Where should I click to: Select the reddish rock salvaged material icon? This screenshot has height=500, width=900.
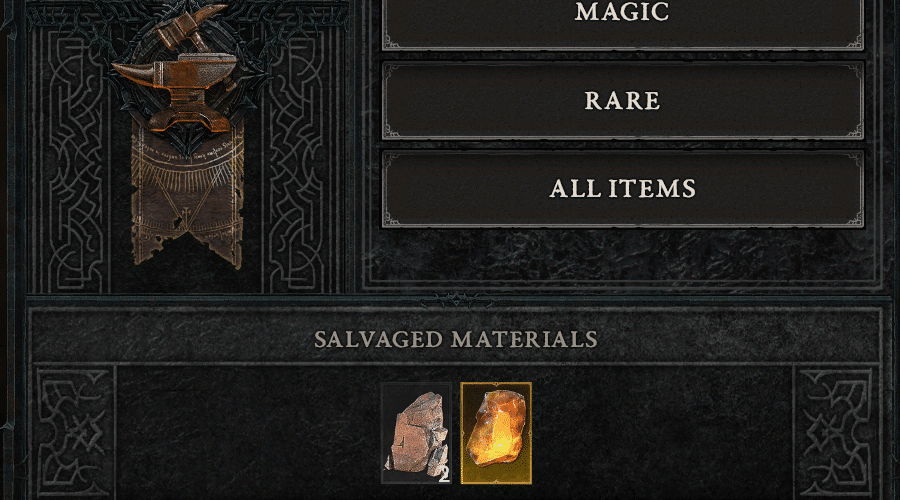pos(417,433)
